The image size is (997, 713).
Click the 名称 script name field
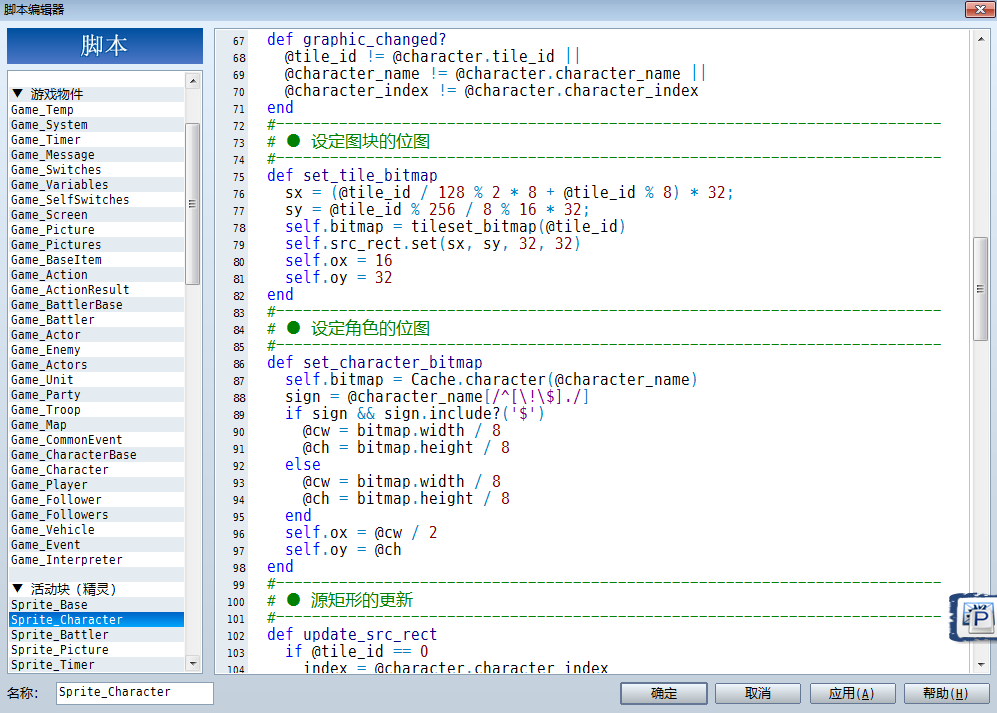point(135,693)
